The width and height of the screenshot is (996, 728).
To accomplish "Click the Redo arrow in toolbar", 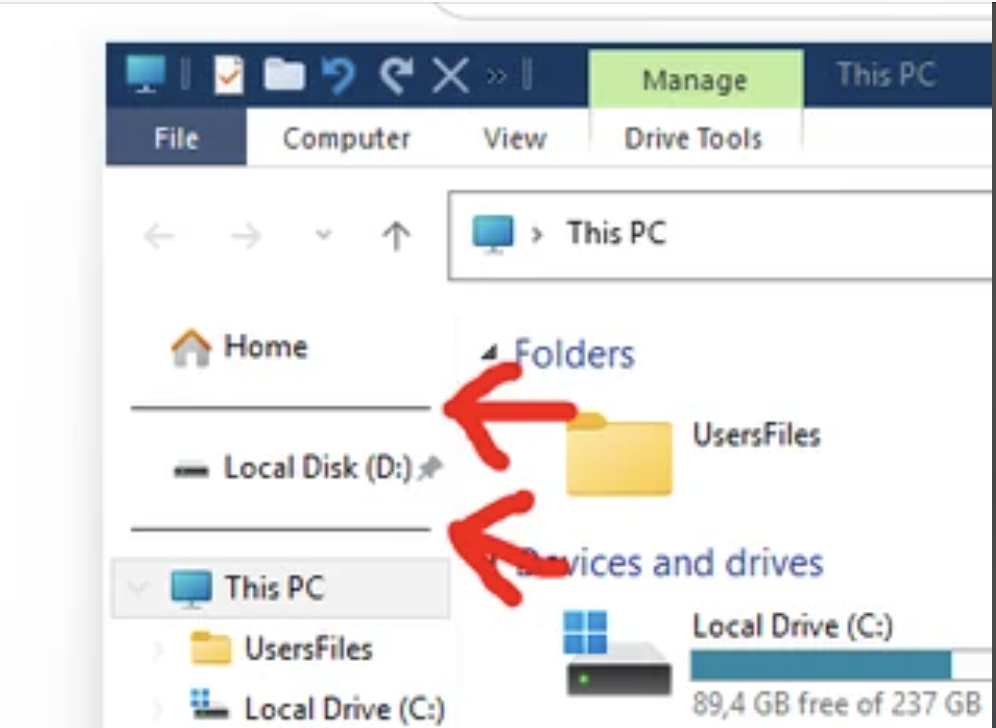I will pos(396,75).
